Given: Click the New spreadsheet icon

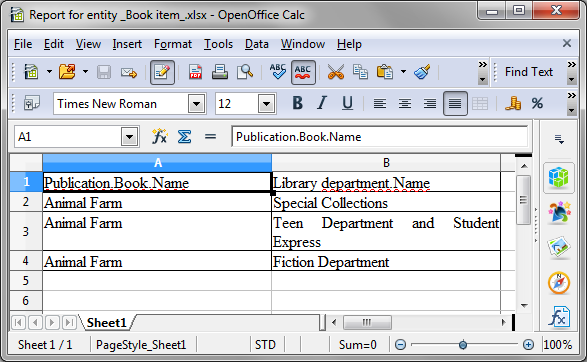Looking at the screenshot, I should 31,72.
